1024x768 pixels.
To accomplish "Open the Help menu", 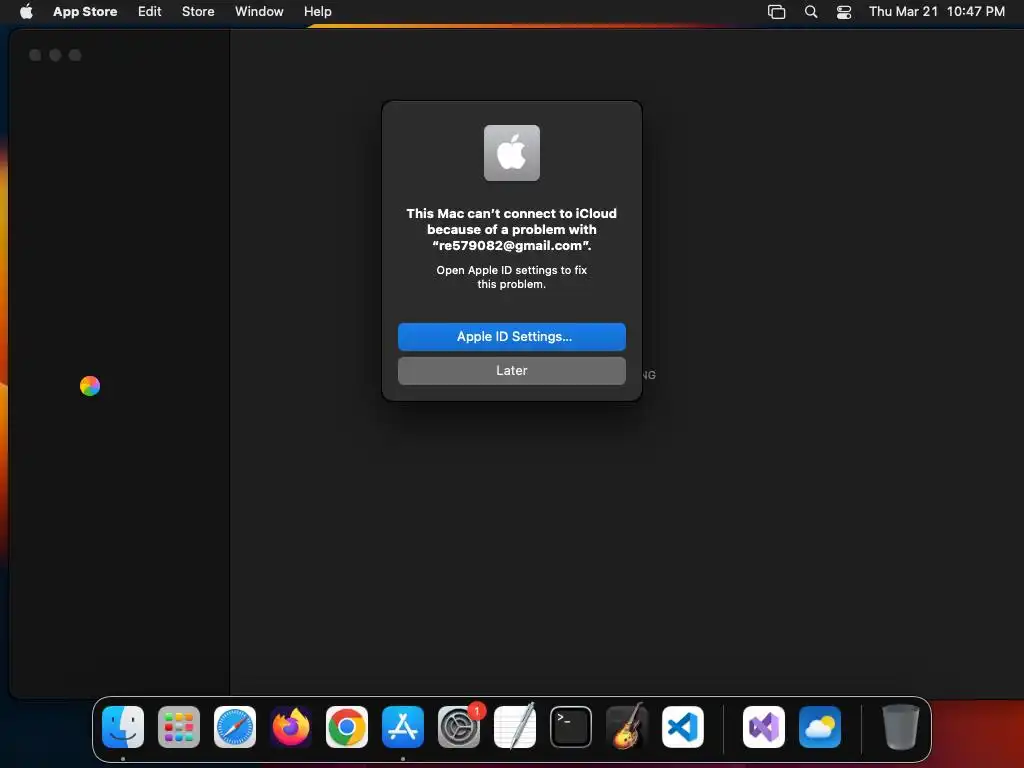I will [x=317, y=11].
